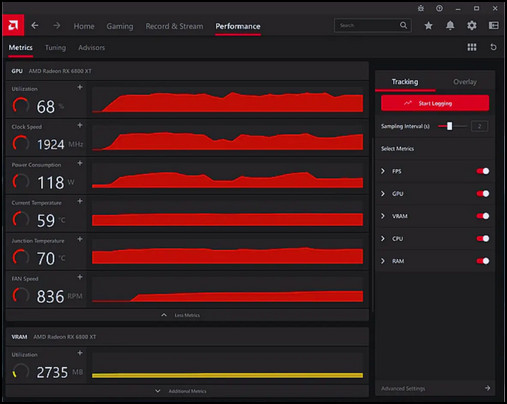
Task: Add VRAM Utilization metric with plus
Action: (x=80, y=353)
